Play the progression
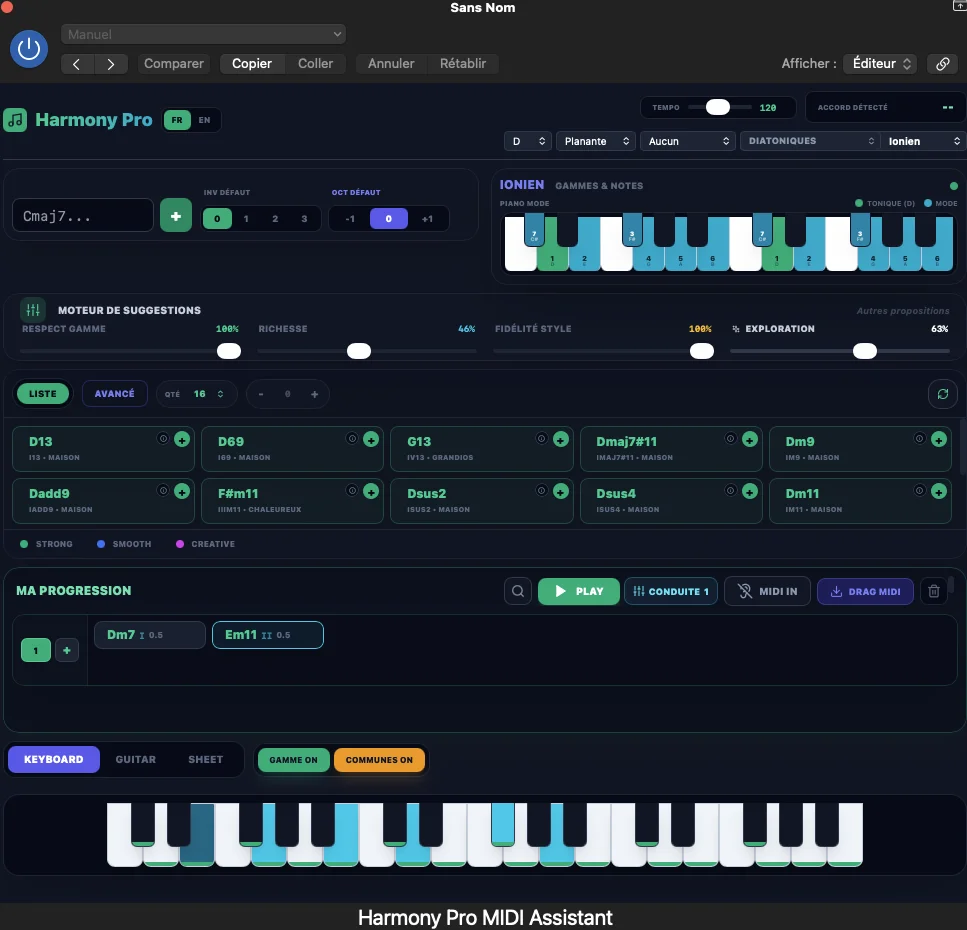967x930 pixels. [578, 591]
